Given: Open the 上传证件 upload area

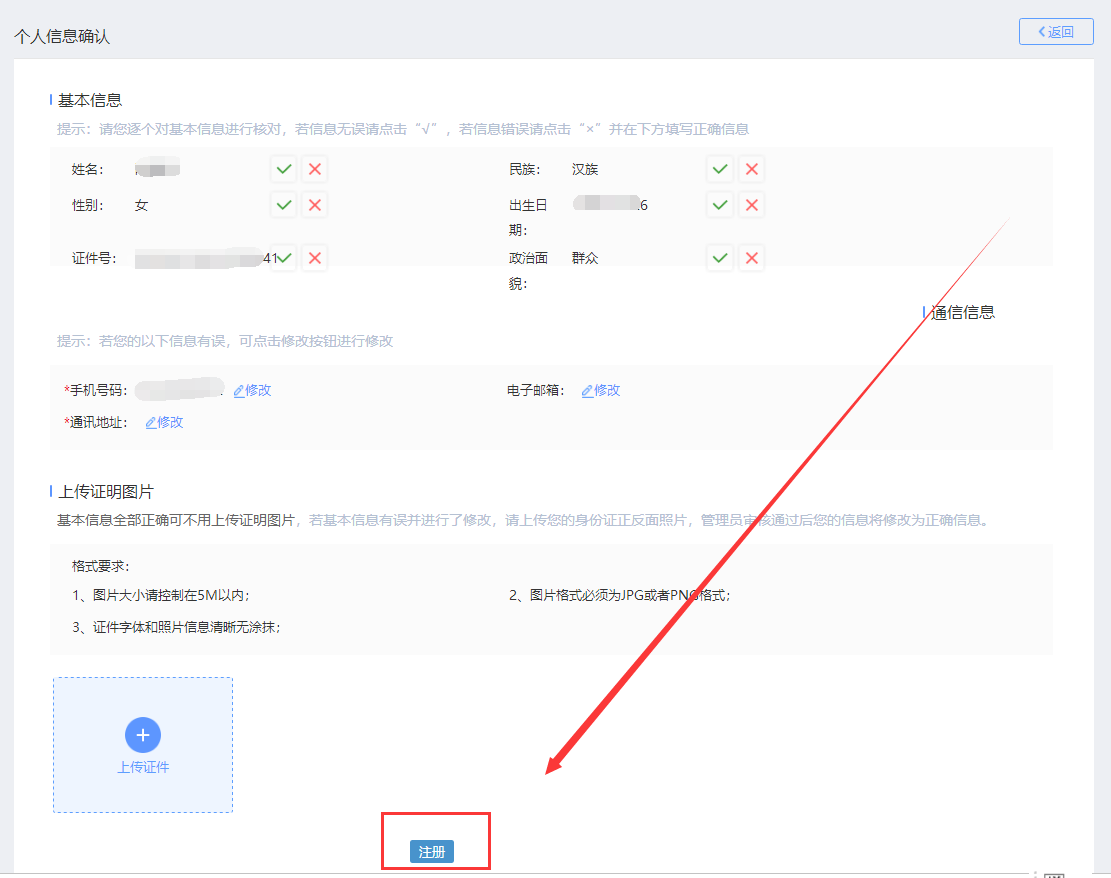Looking at the screenshot, I should click(143, 767).
